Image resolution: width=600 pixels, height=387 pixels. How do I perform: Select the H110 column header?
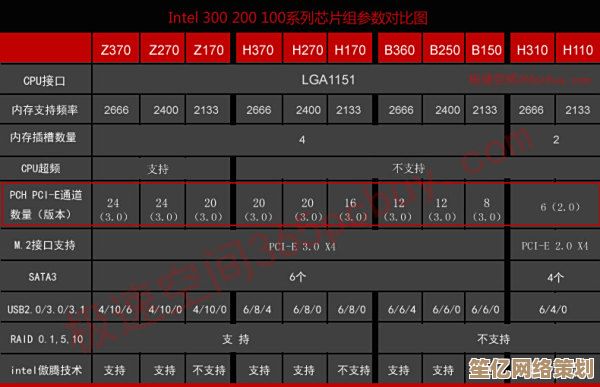coord(578,49)
